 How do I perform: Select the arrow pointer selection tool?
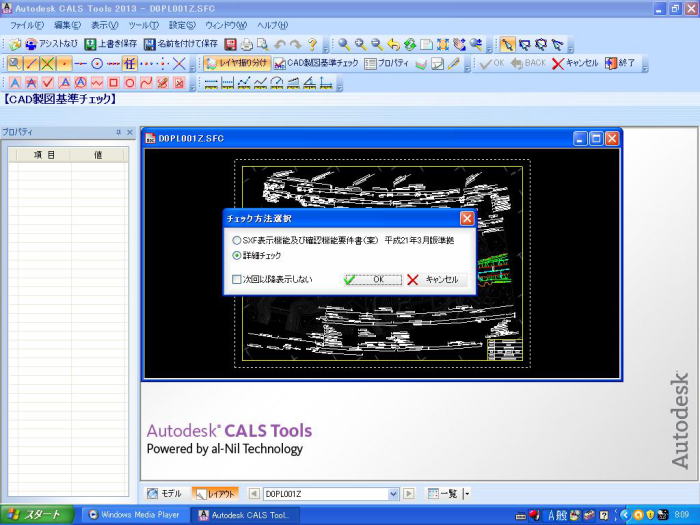(507, 44)
